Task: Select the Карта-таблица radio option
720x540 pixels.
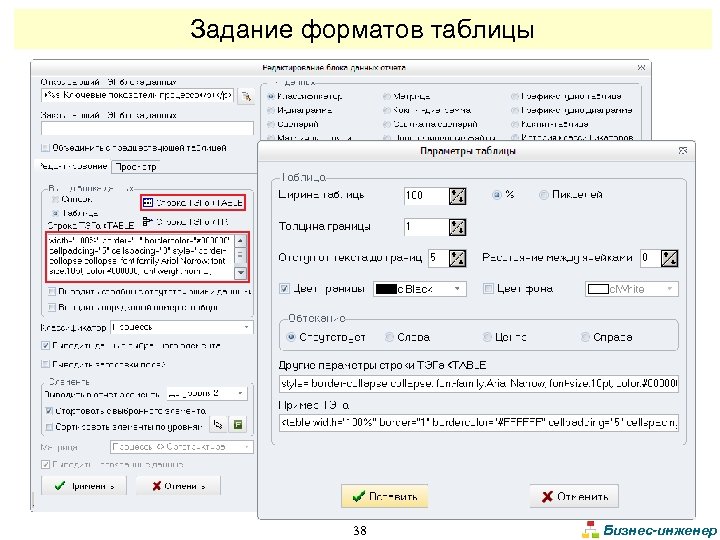Action: [x=515, y=124]
